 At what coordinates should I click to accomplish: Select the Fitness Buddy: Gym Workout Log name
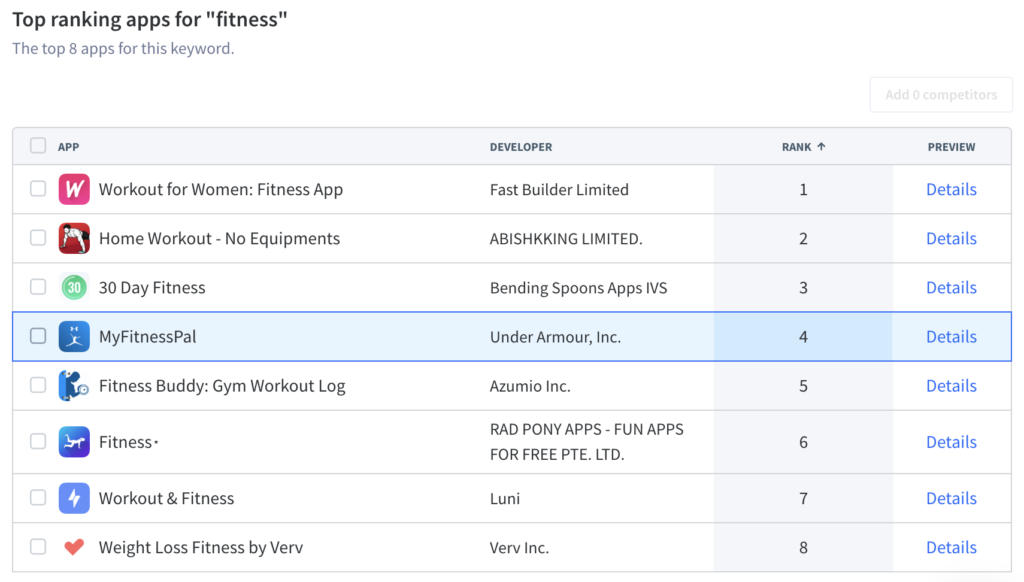click(x=222, y=385)
